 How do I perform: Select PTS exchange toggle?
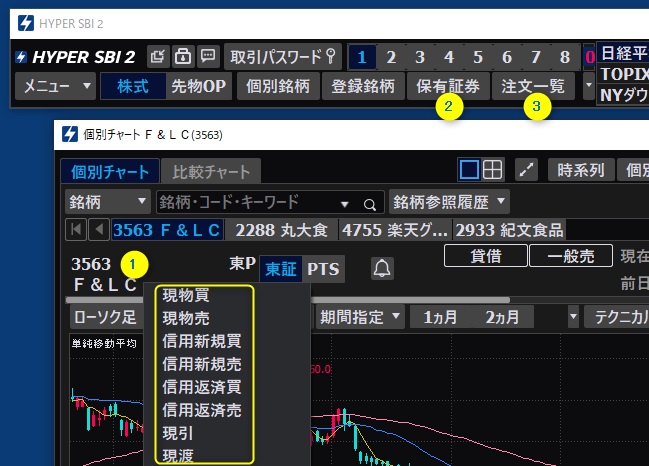pos(323,269)
